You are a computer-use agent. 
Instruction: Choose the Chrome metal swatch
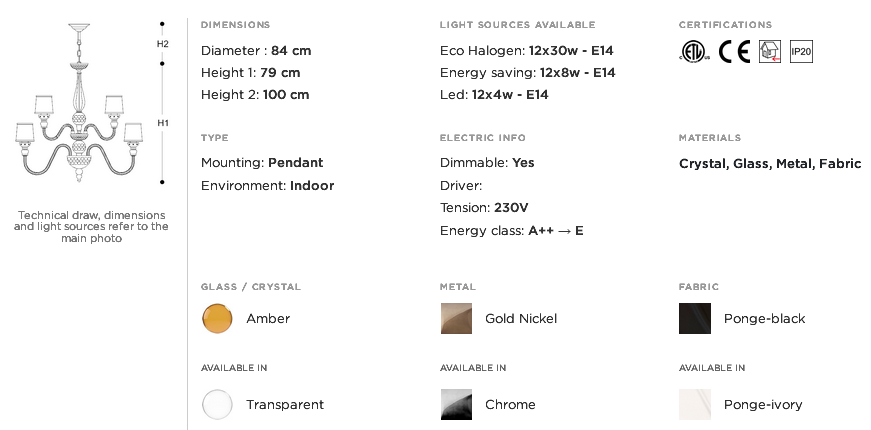[456, 404]
